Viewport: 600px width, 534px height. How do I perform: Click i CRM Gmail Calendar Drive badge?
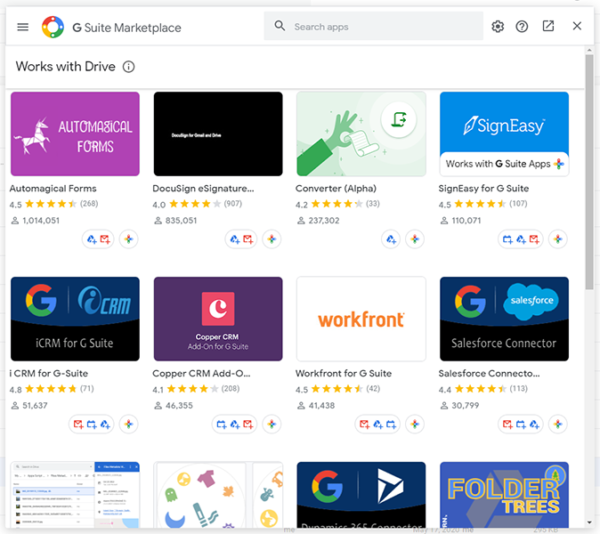91,424
